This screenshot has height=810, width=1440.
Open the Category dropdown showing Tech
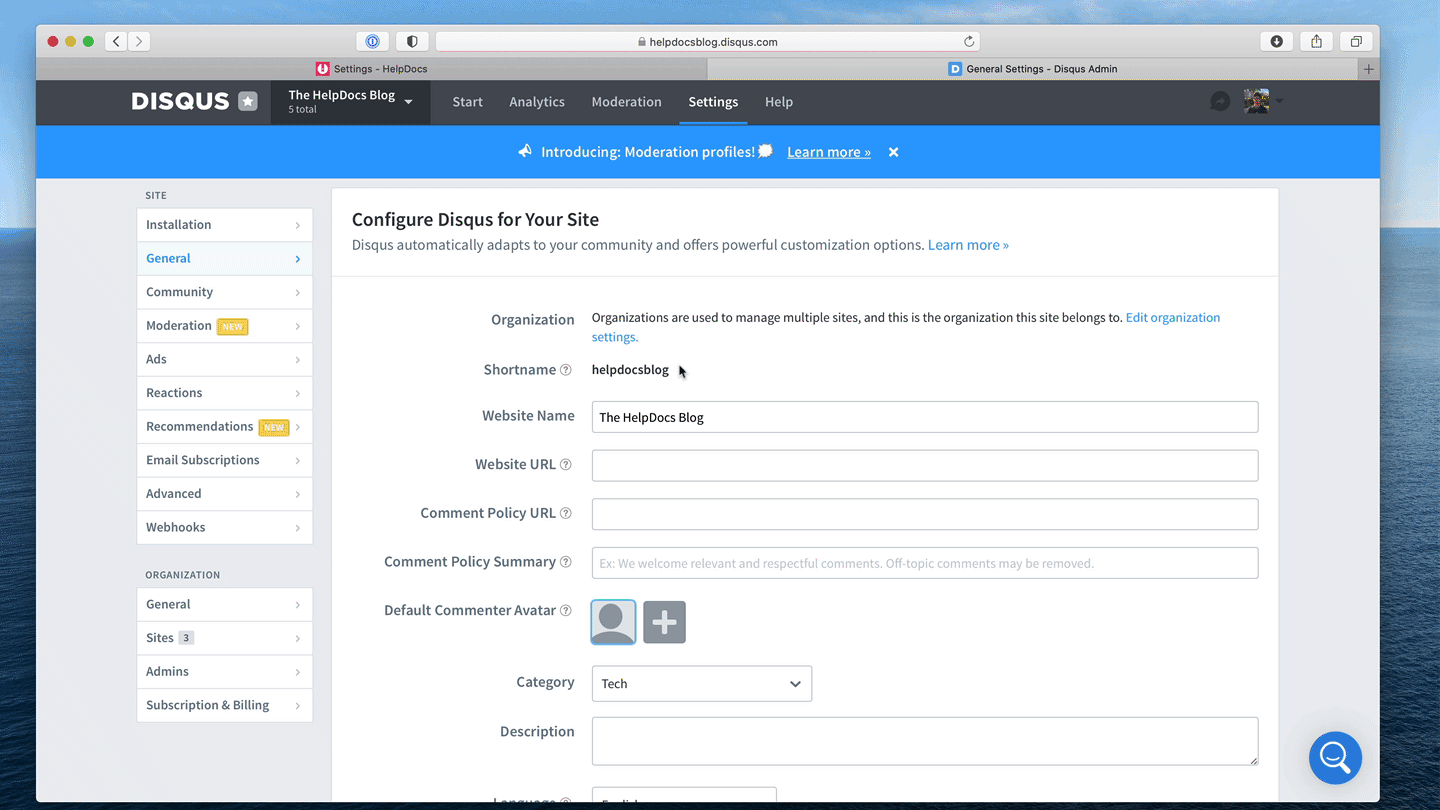(x=702, y=684)
